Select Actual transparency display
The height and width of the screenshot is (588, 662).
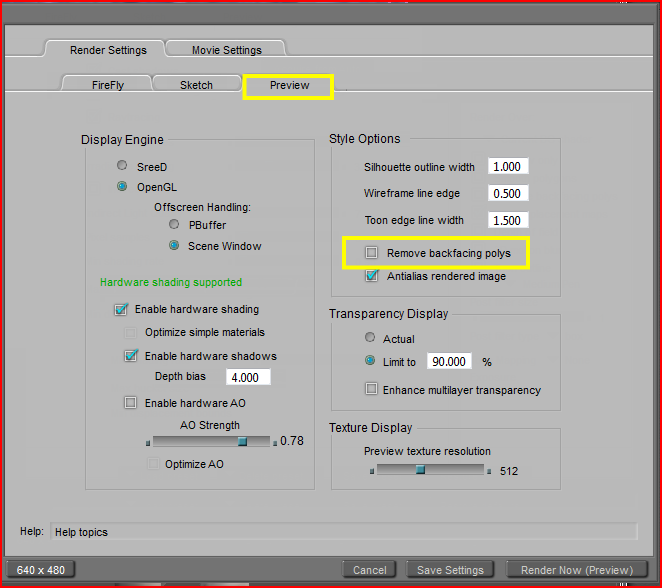[x=370, y=337]
